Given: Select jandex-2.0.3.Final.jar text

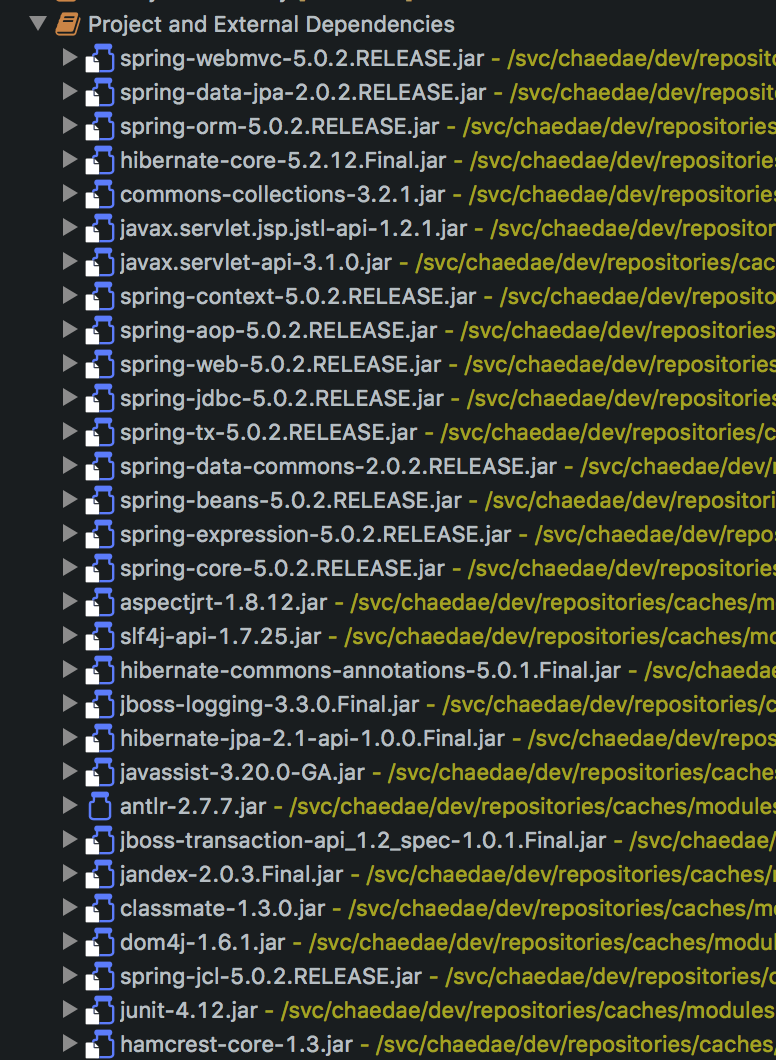Looking at the screenshot, I should tap(232, 874).
